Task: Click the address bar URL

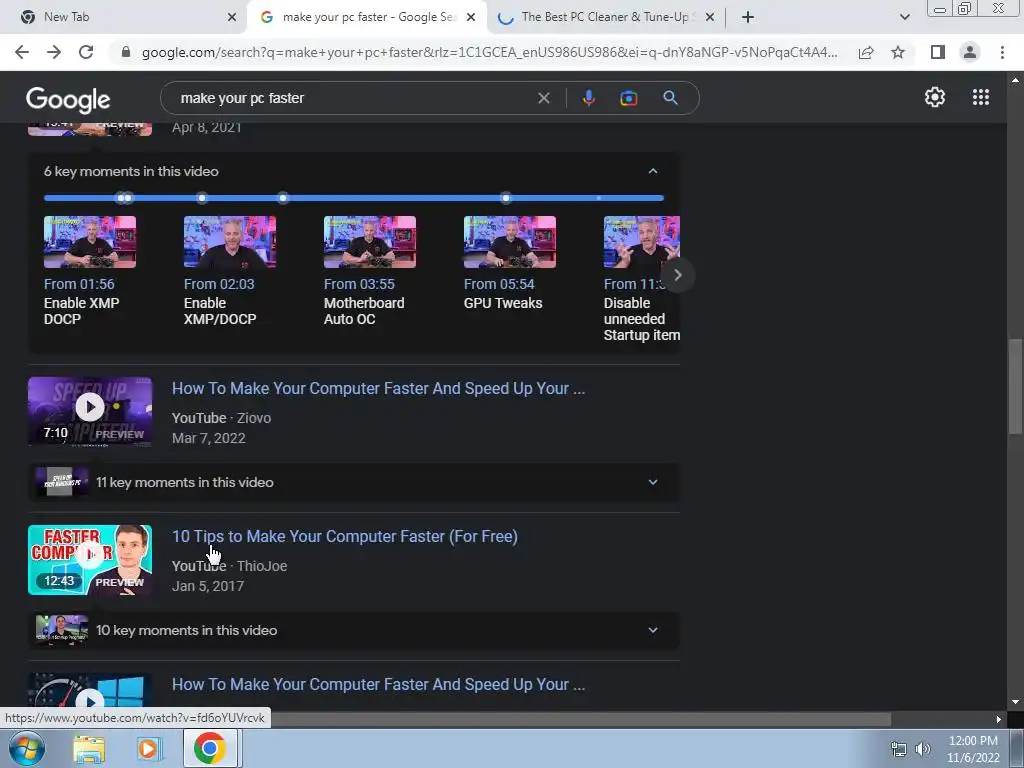Action: coord(489,52)
